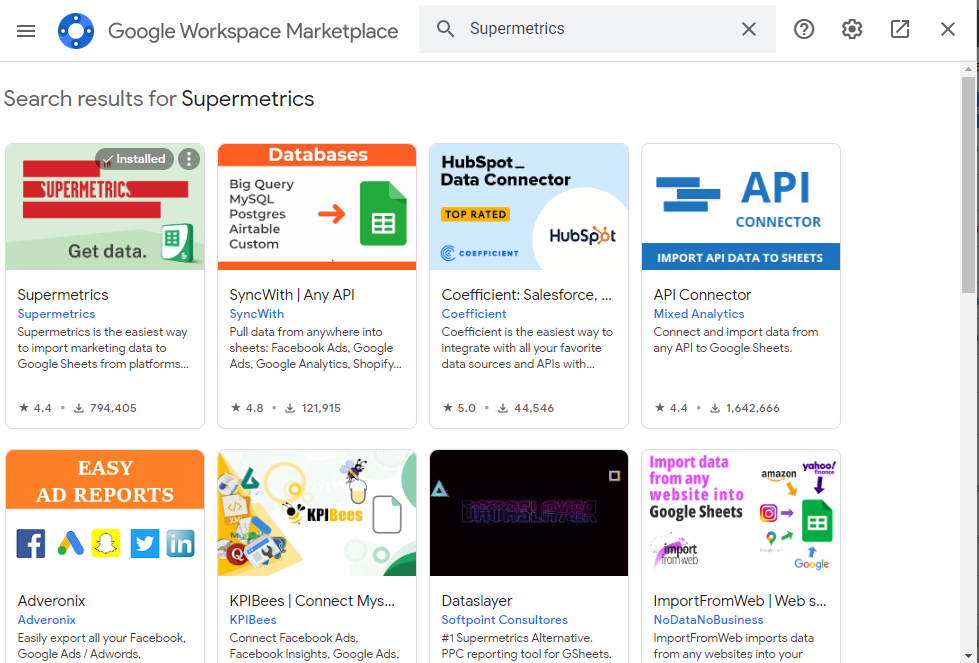Open the hamburger main menu
The image size is (979, 663).
click(26, 30)
